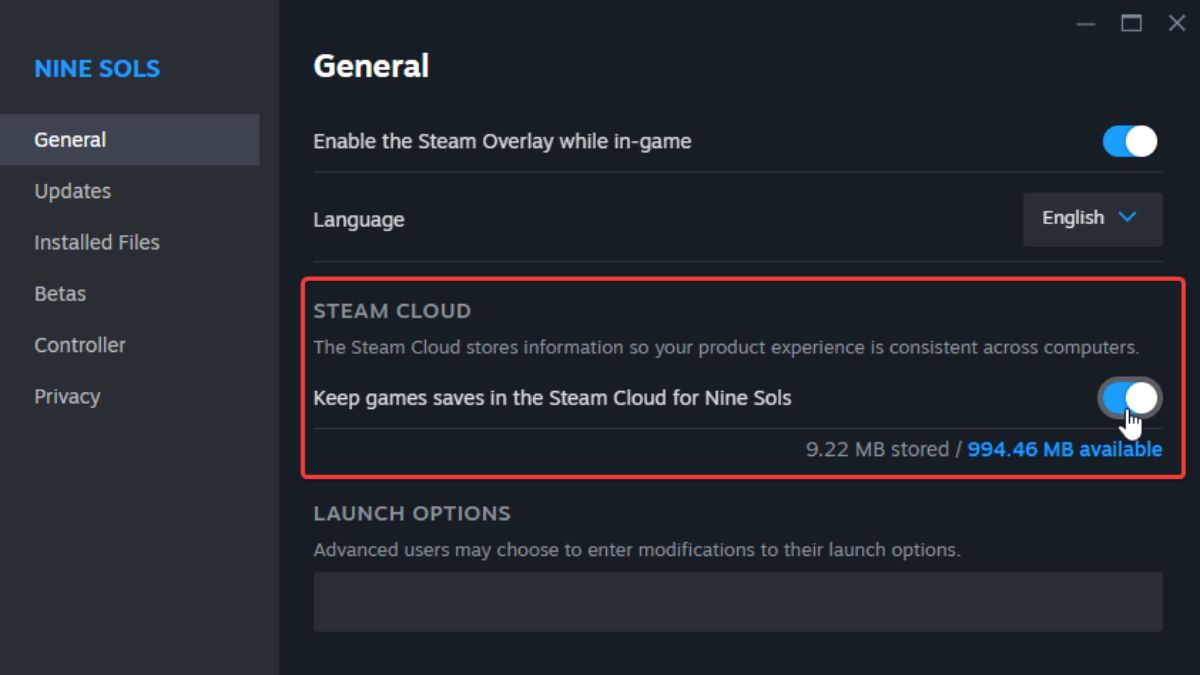Click the LAUNCH OPTIONS section heading
1200x675 pixels.
(412, 513)
